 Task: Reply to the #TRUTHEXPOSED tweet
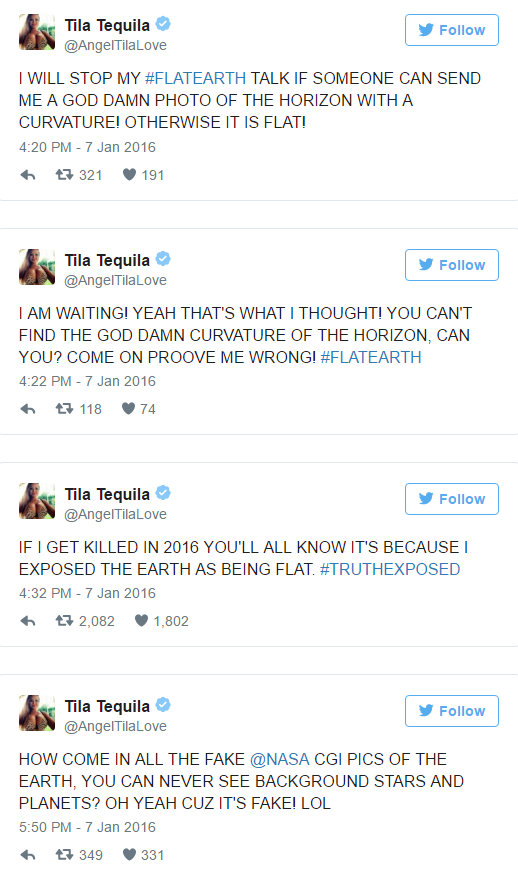[x=28, y=621]
